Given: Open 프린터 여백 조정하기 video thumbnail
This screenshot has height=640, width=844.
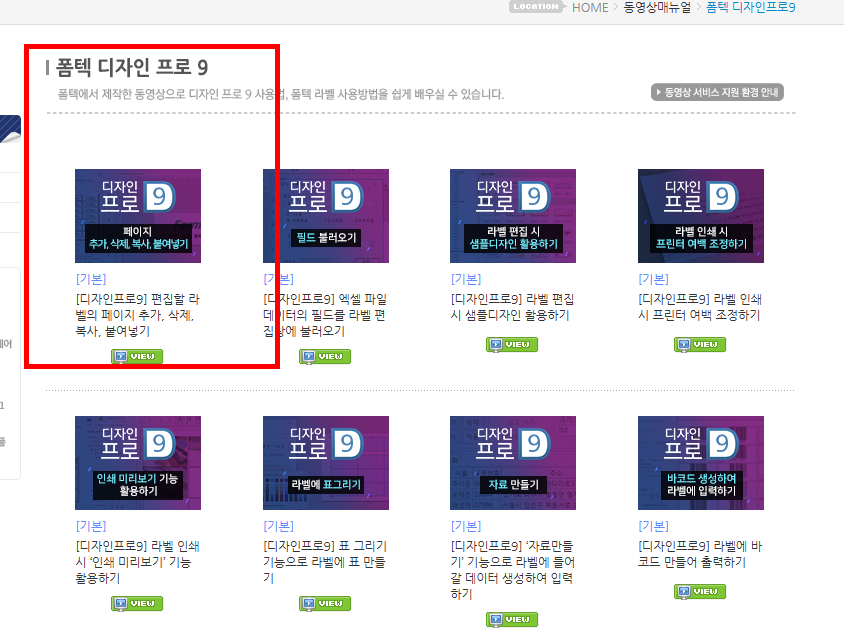Looking at the screenshot, I should tap(701, 216).
